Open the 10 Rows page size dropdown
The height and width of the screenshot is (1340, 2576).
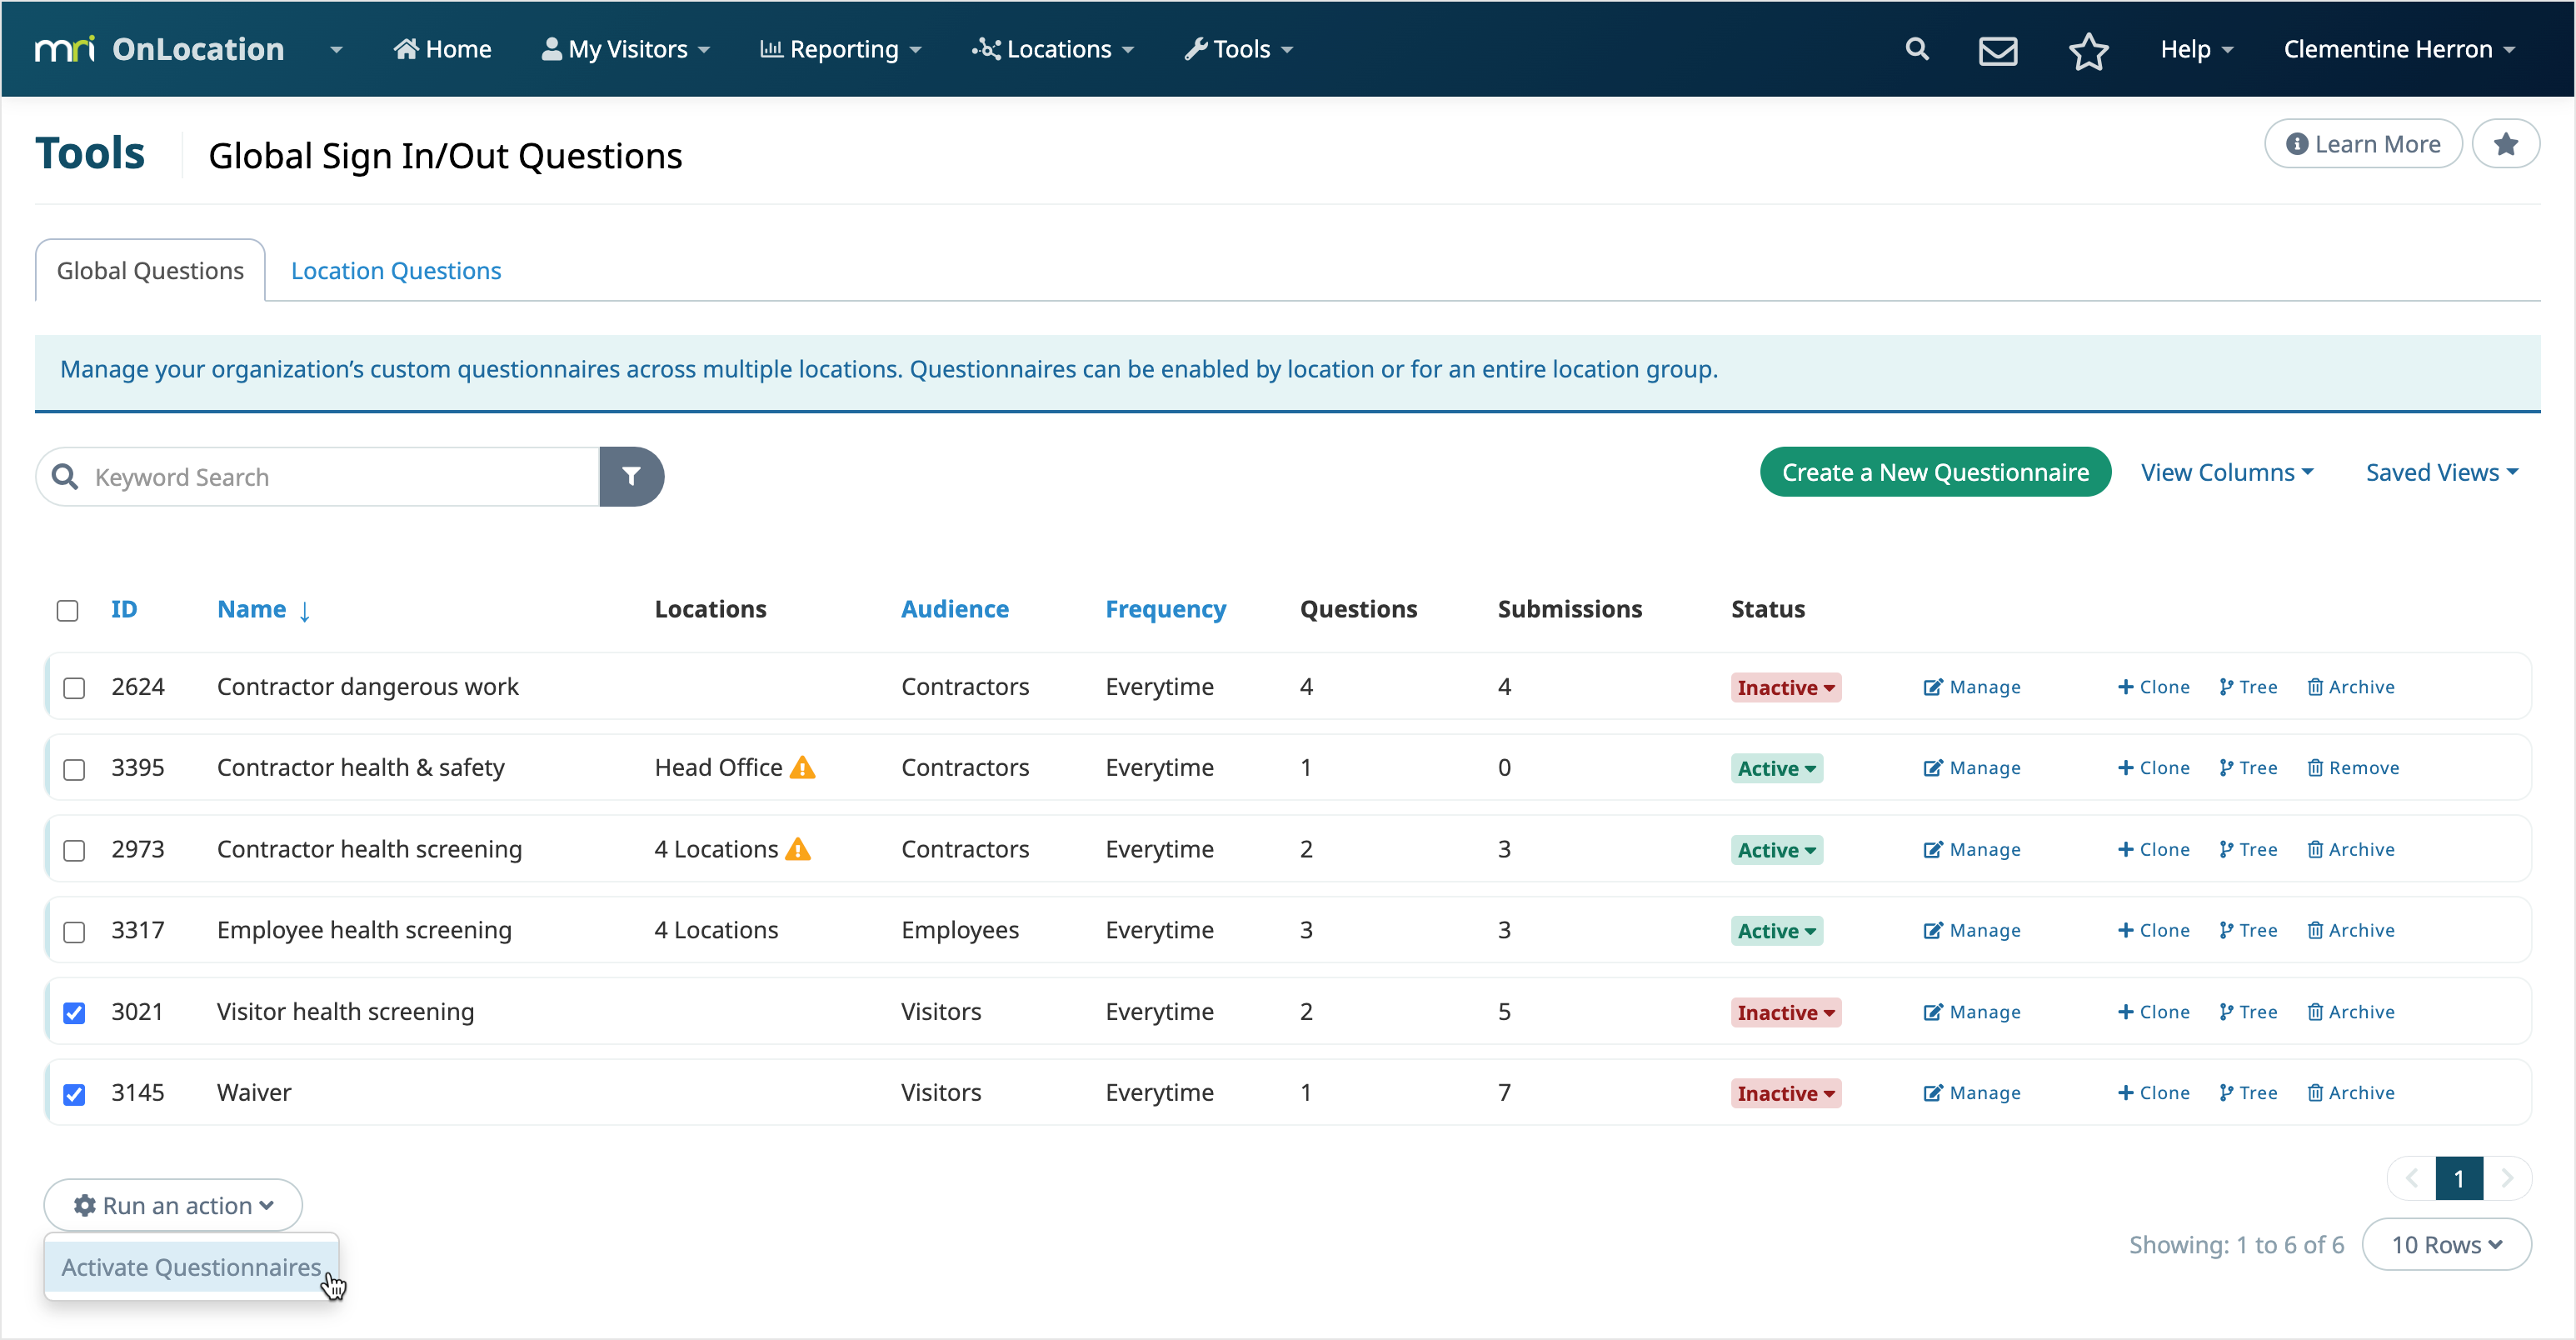tap(2446, 1244)
